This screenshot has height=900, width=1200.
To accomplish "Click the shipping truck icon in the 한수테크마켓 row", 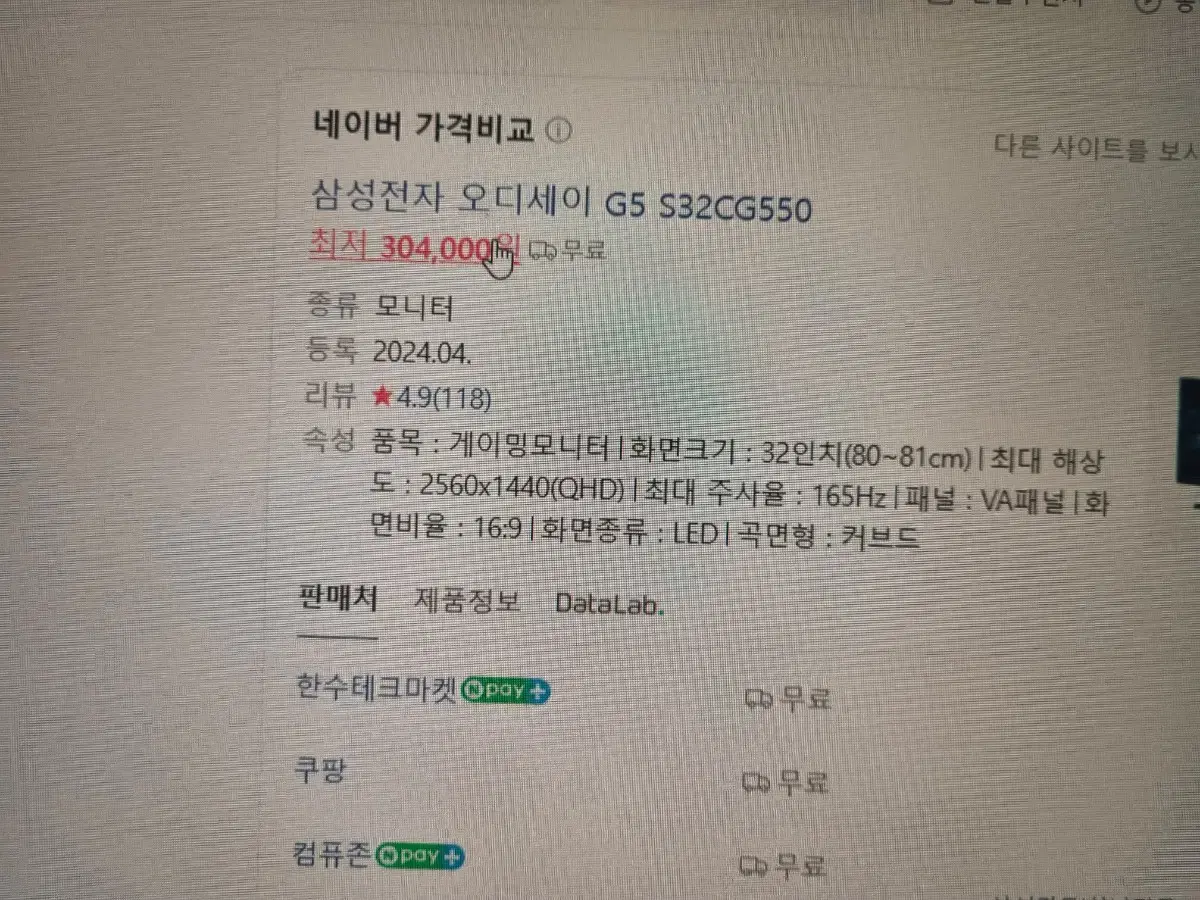I will [x=761, y=699].
